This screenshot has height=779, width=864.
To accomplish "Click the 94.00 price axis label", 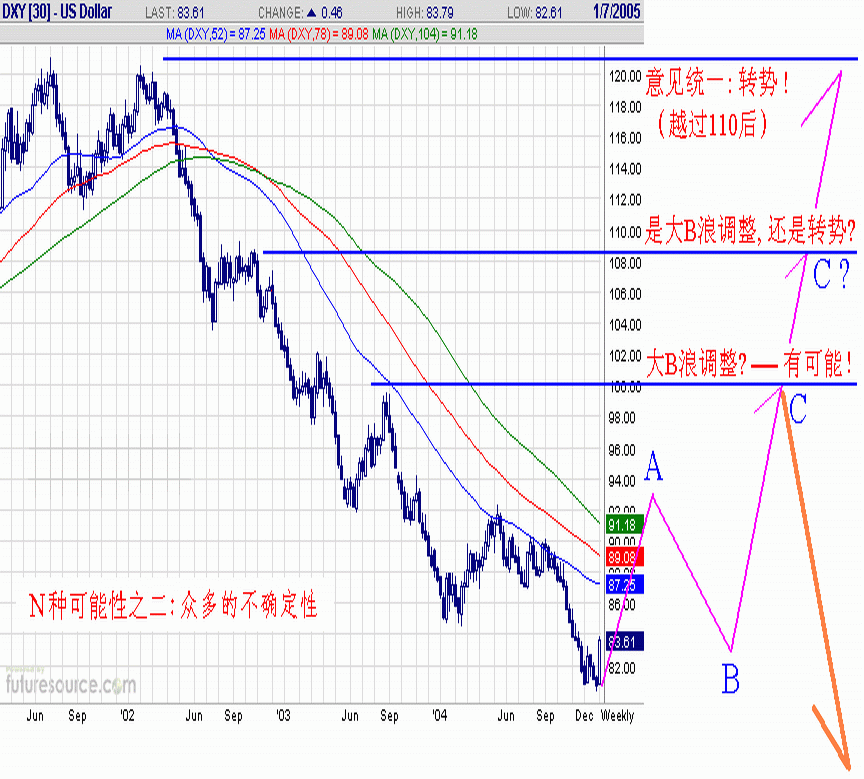I will coord(622,482).
